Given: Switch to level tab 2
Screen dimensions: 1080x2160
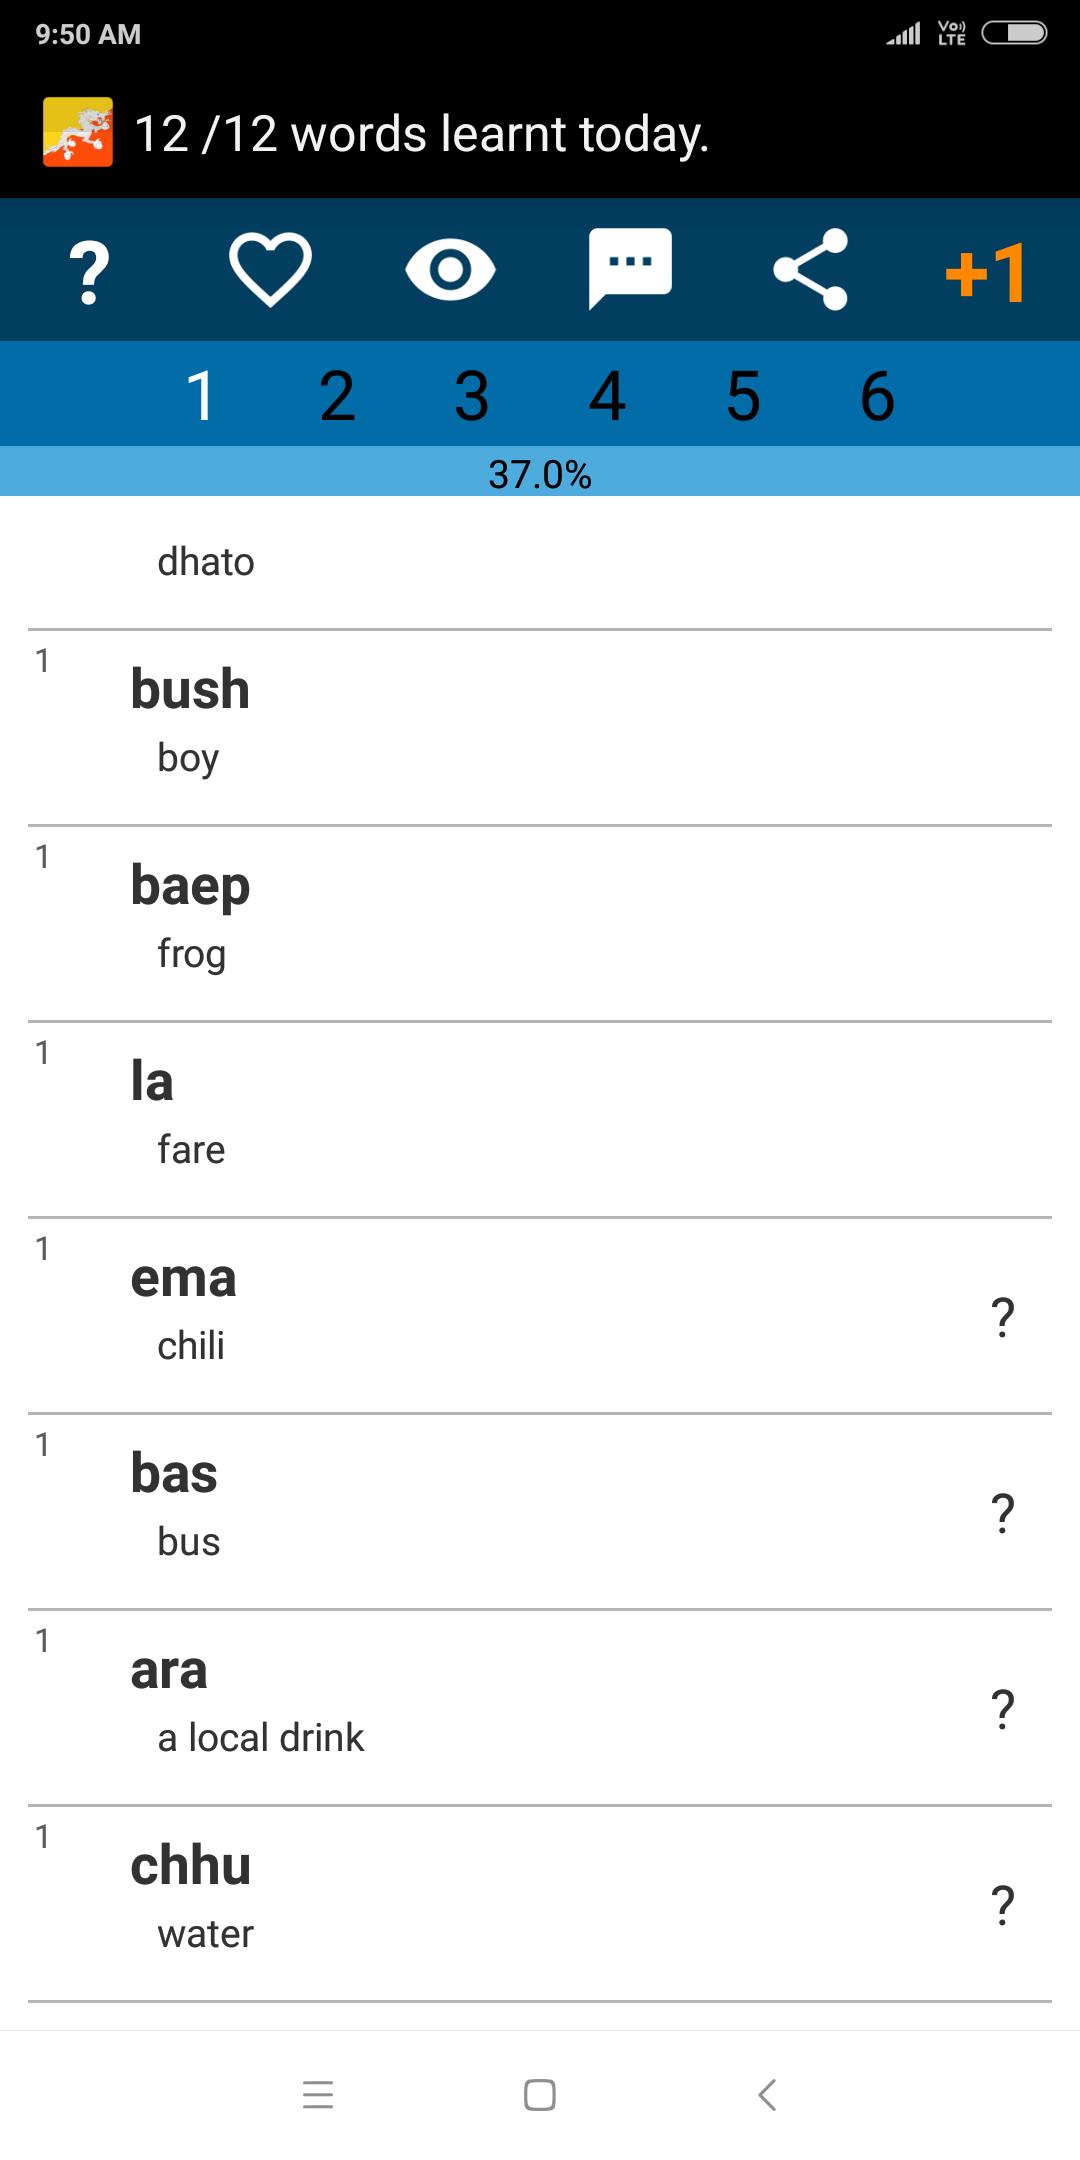Looking at the screenshot, I should tap(337, 396).
